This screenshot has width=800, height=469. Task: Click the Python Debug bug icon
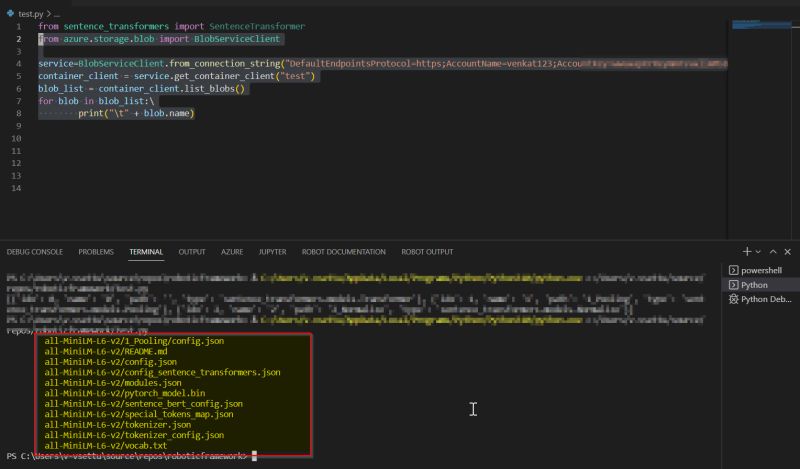[734, 299]
